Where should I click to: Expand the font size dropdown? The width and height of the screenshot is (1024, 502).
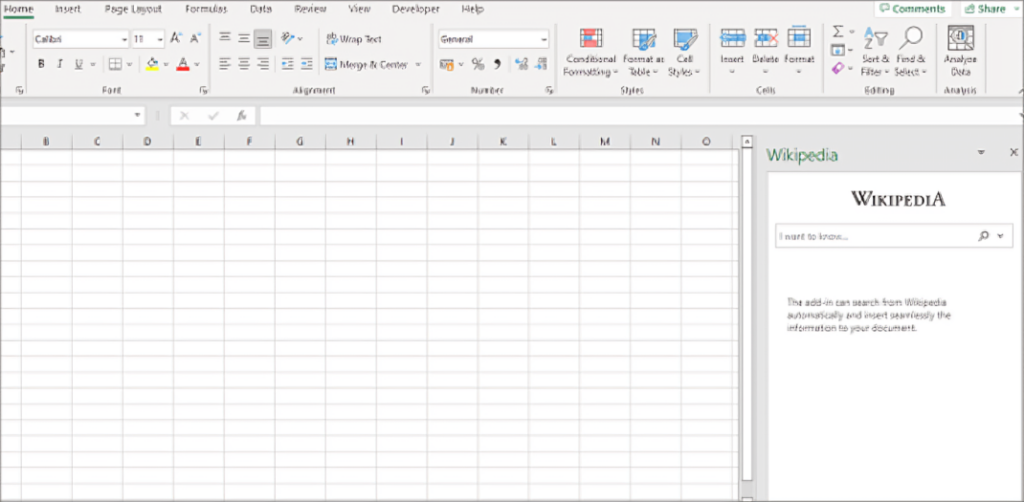click(x=160, y=40)
